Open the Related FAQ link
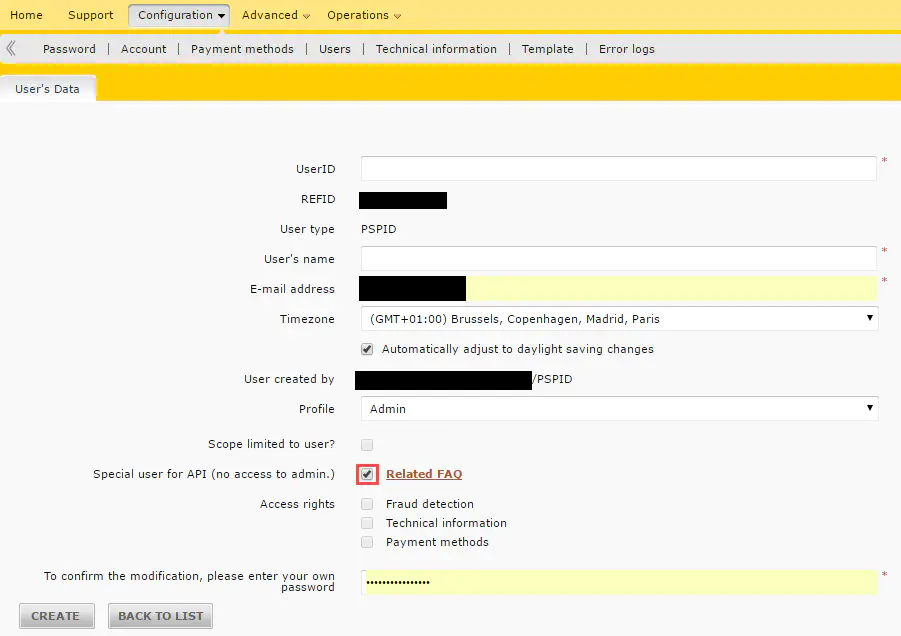 (424, 474)
